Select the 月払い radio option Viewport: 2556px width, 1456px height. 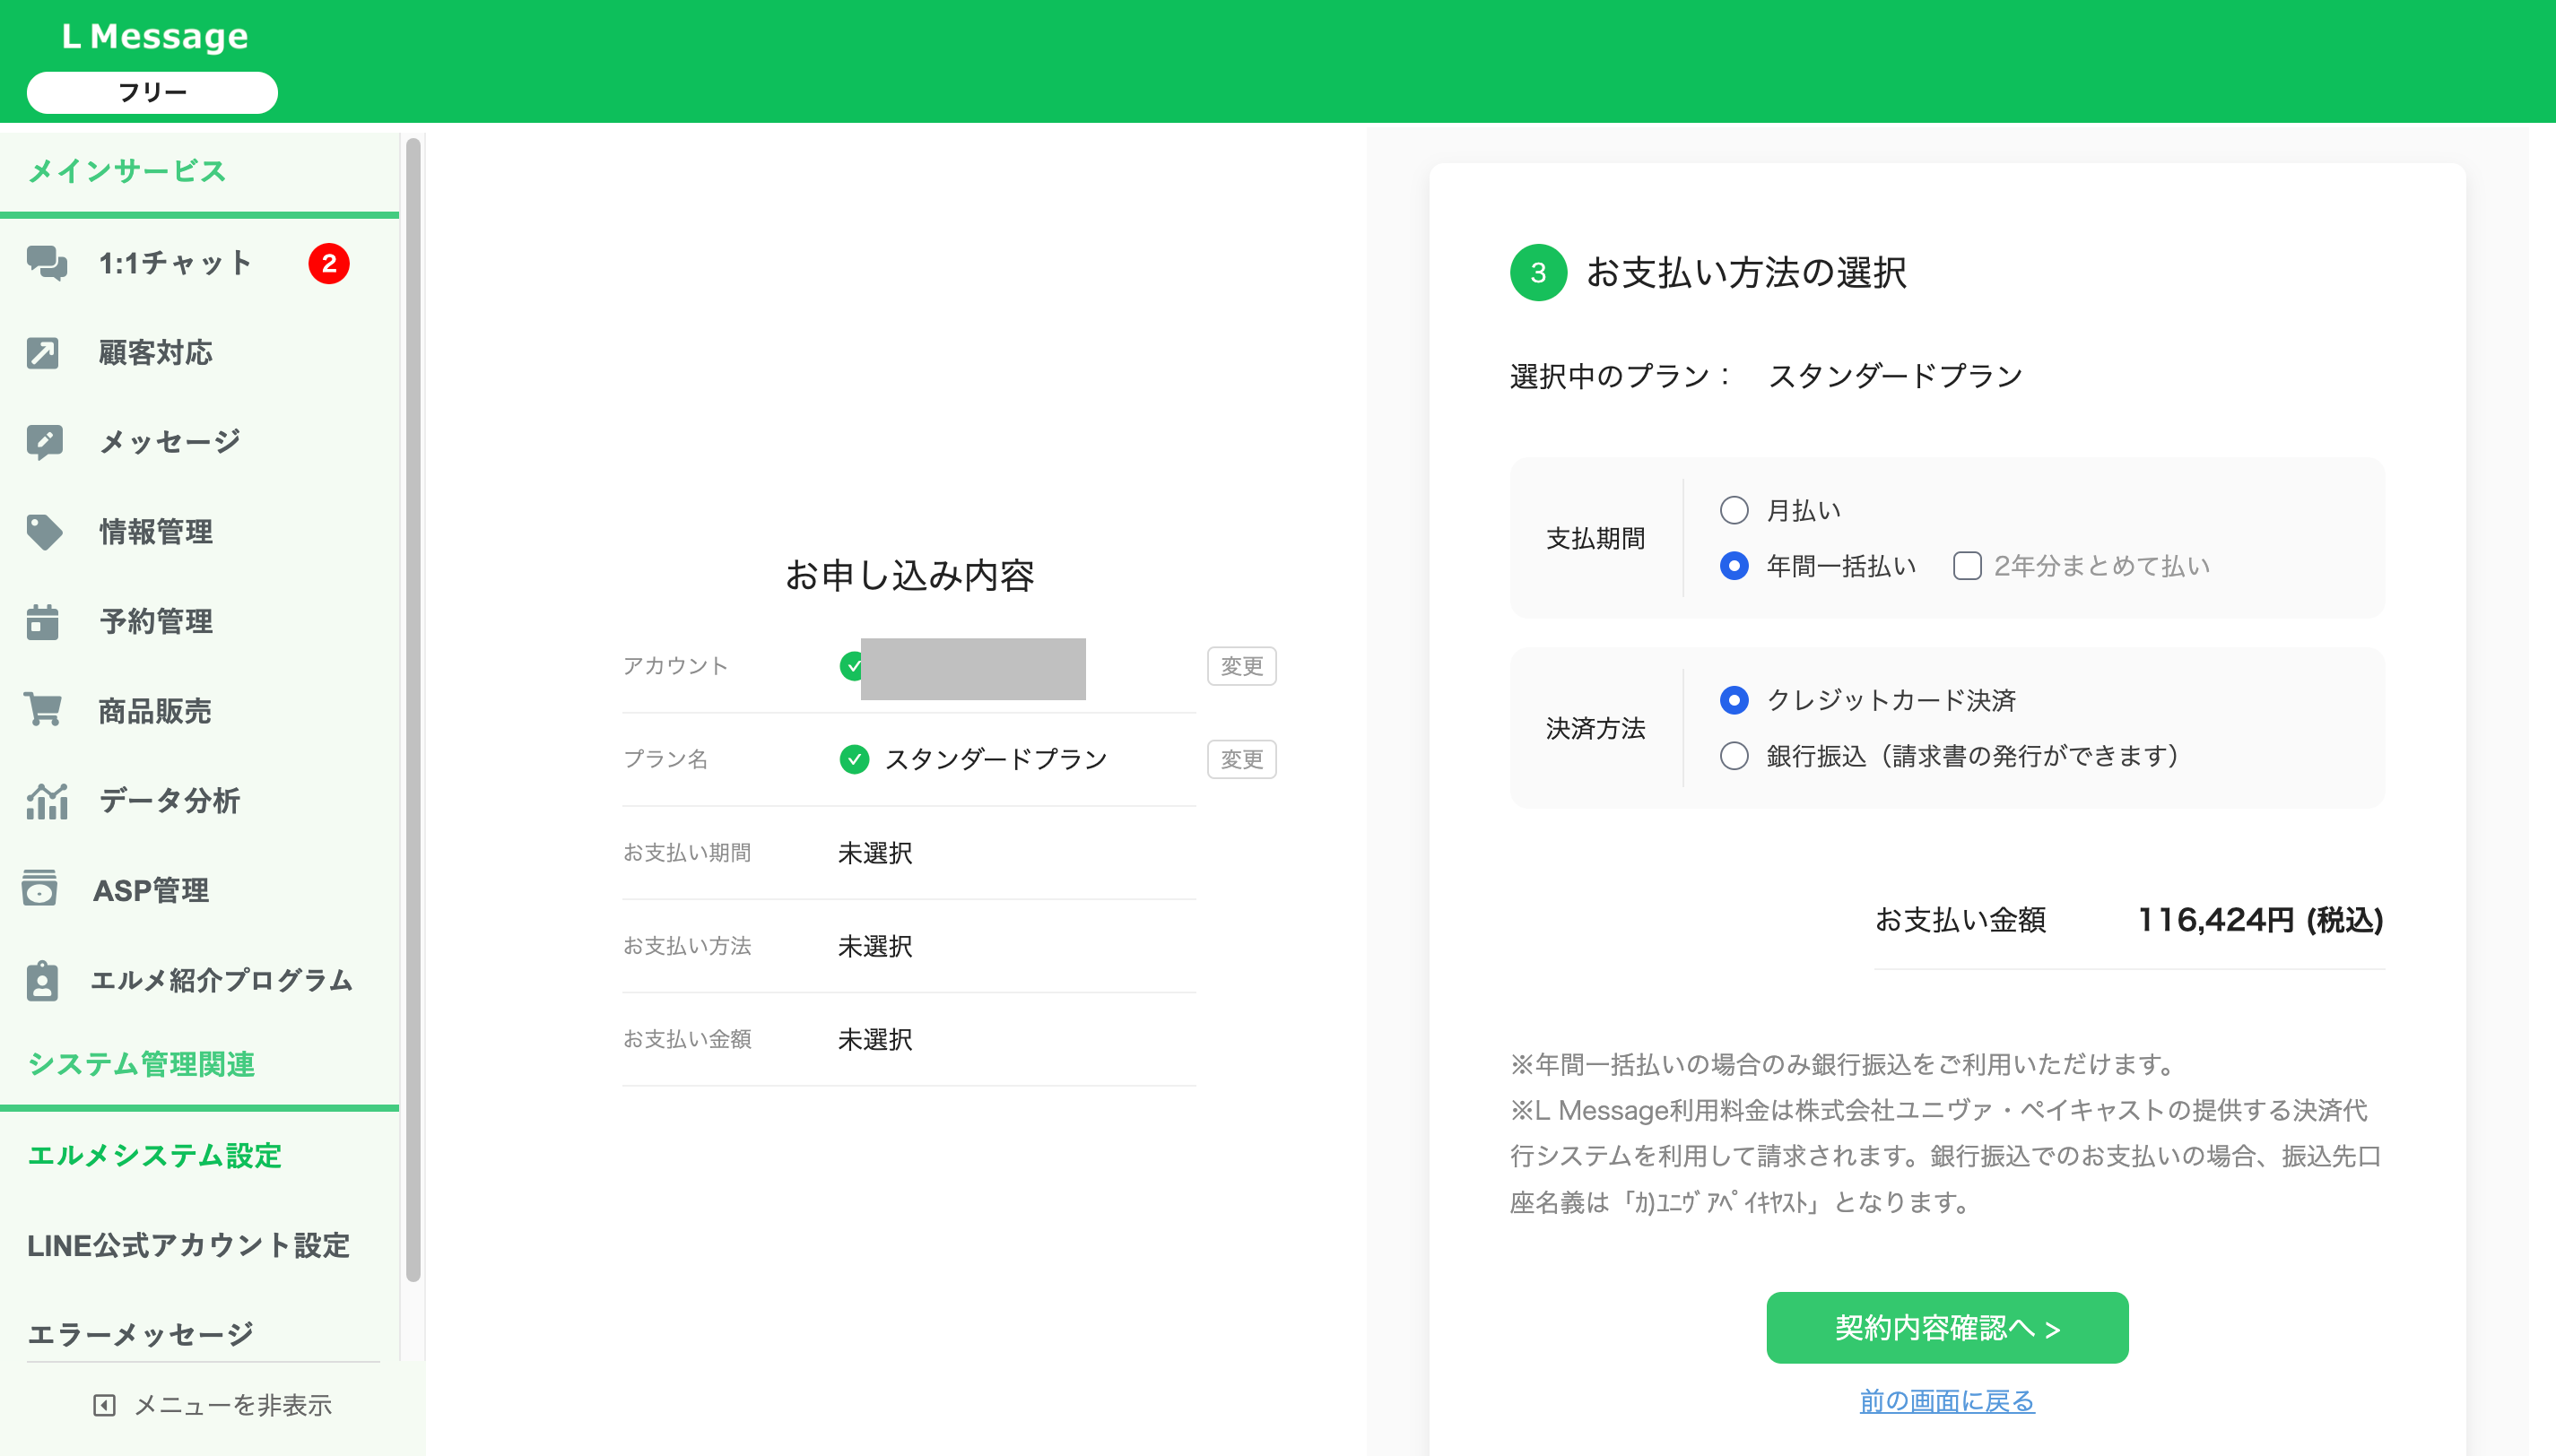(x=1734, y=510)
